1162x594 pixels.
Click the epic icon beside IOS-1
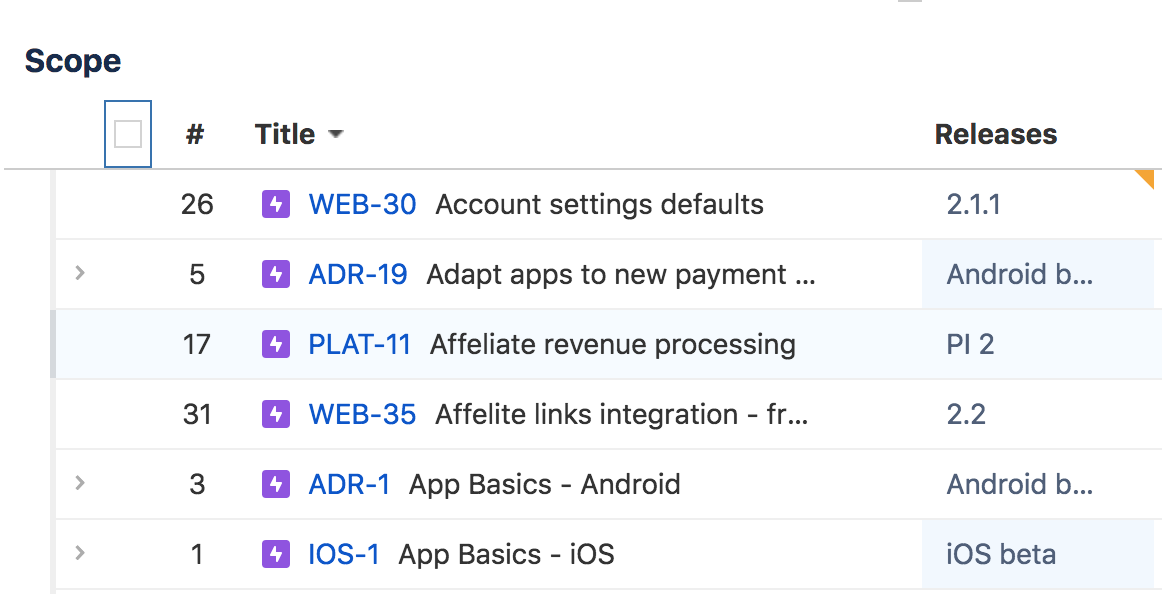pyautogui.click(x=276, y=555)
